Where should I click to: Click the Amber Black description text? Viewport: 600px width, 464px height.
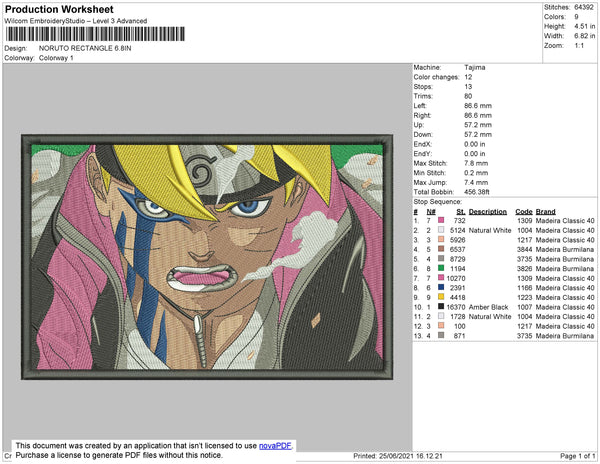tap(488, 307)
